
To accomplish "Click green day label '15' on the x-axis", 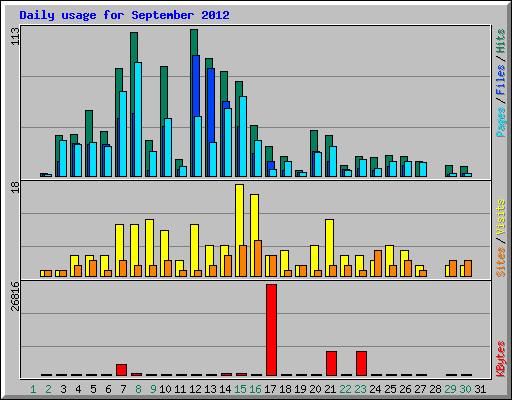I will point(240,389).
